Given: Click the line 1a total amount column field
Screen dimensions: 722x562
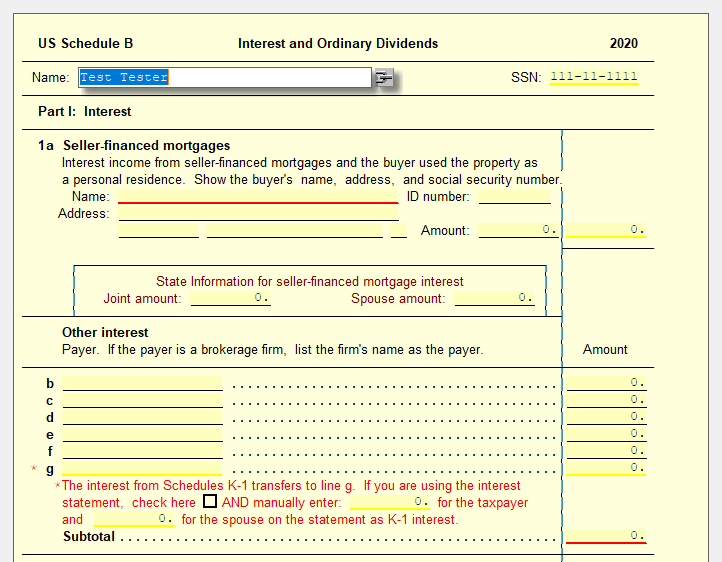Looking at the screenshot, I should pyautogui.click(x=606, y=230).
